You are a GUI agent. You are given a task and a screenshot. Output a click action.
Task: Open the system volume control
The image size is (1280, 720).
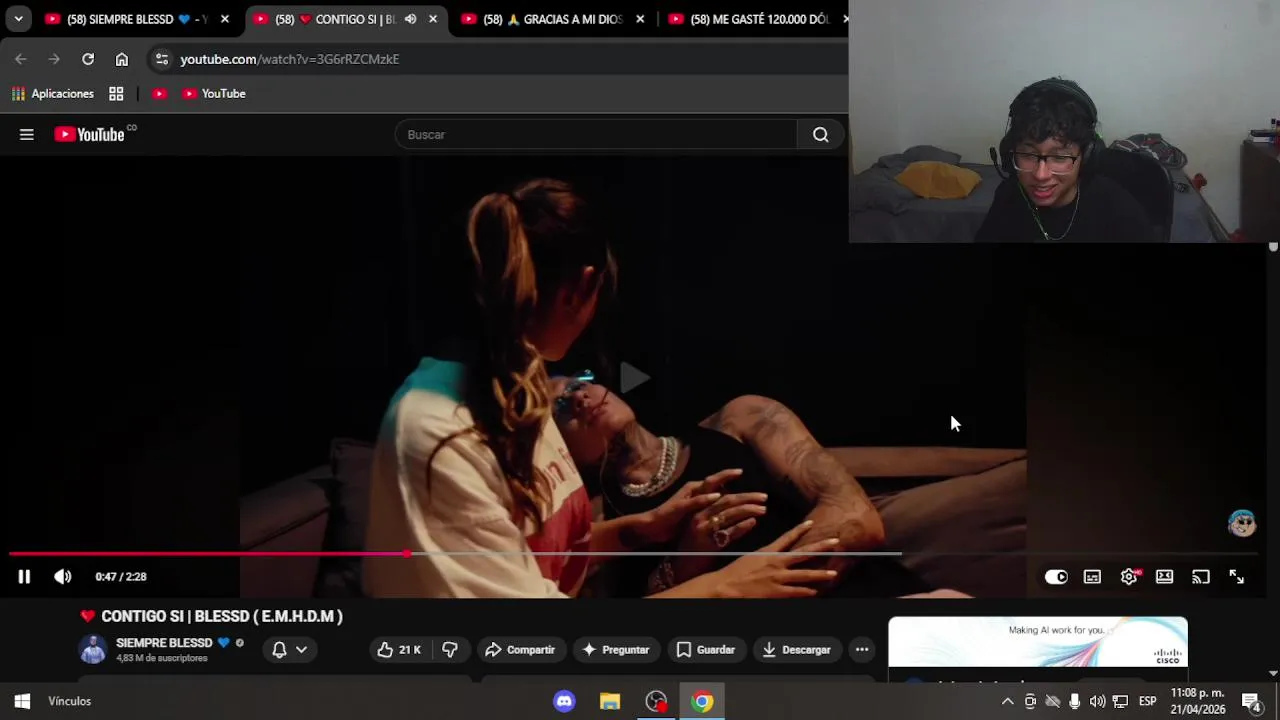pyautogui.click(x=1097, y=701)
